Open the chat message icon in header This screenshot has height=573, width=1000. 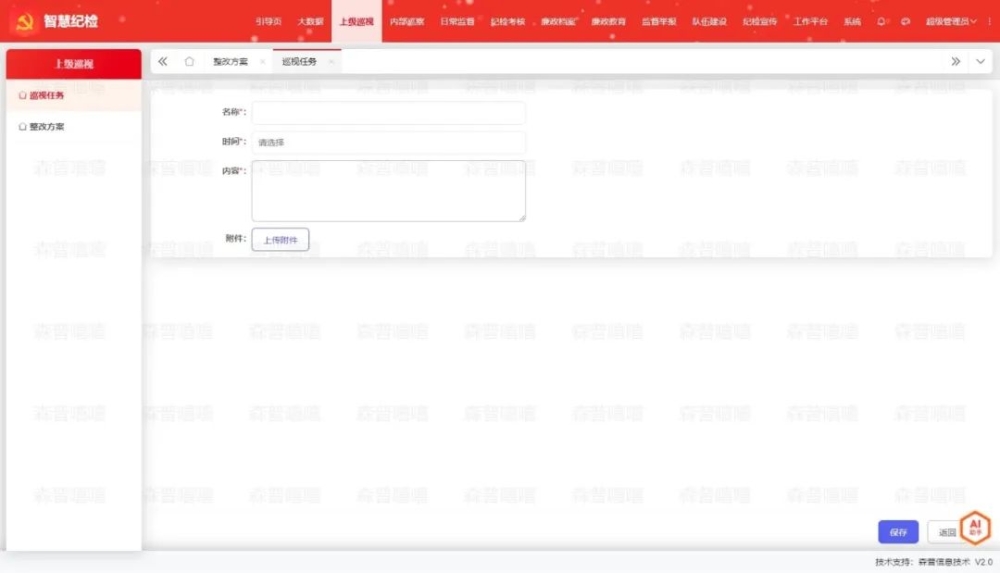905,21
